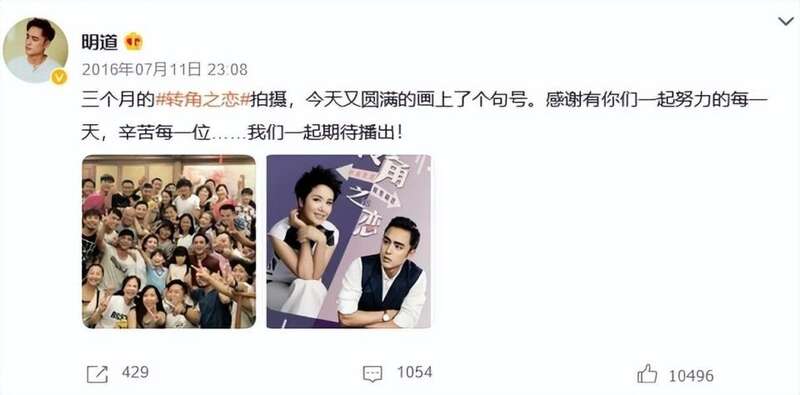Open 明道's profile avatar photo
The image size is (800, 395).
(x=36, y=50)
